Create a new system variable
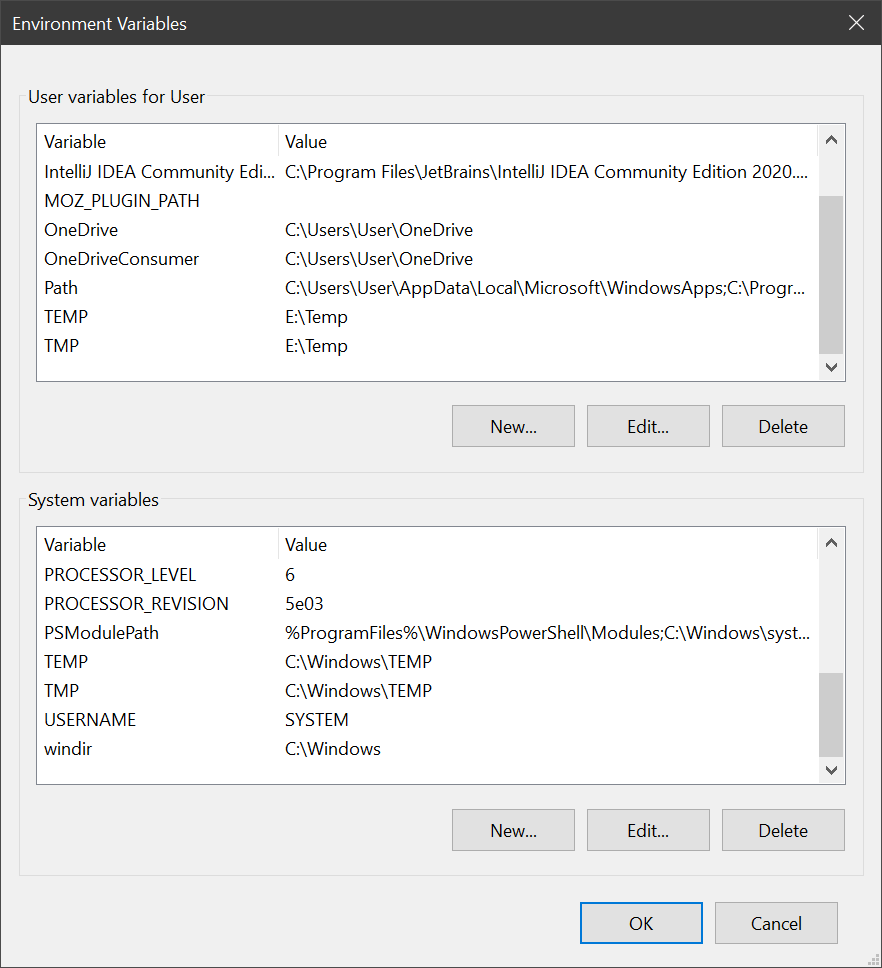The height and width of the screenshot is (968, 882). (x=513, y=830)
